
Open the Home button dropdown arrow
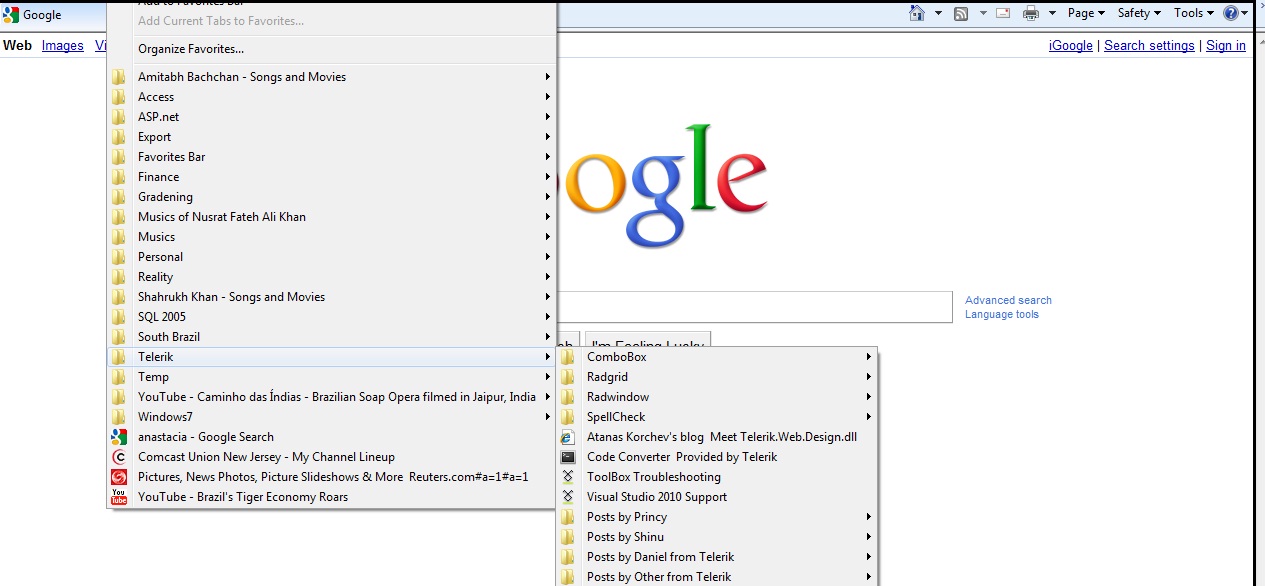[938, 13]
